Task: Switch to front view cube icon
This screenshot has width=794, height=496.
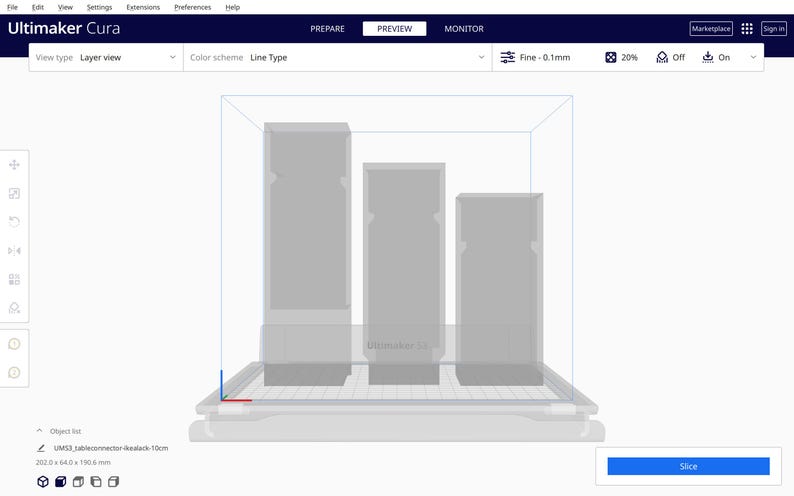Action: tap(60, 481)
